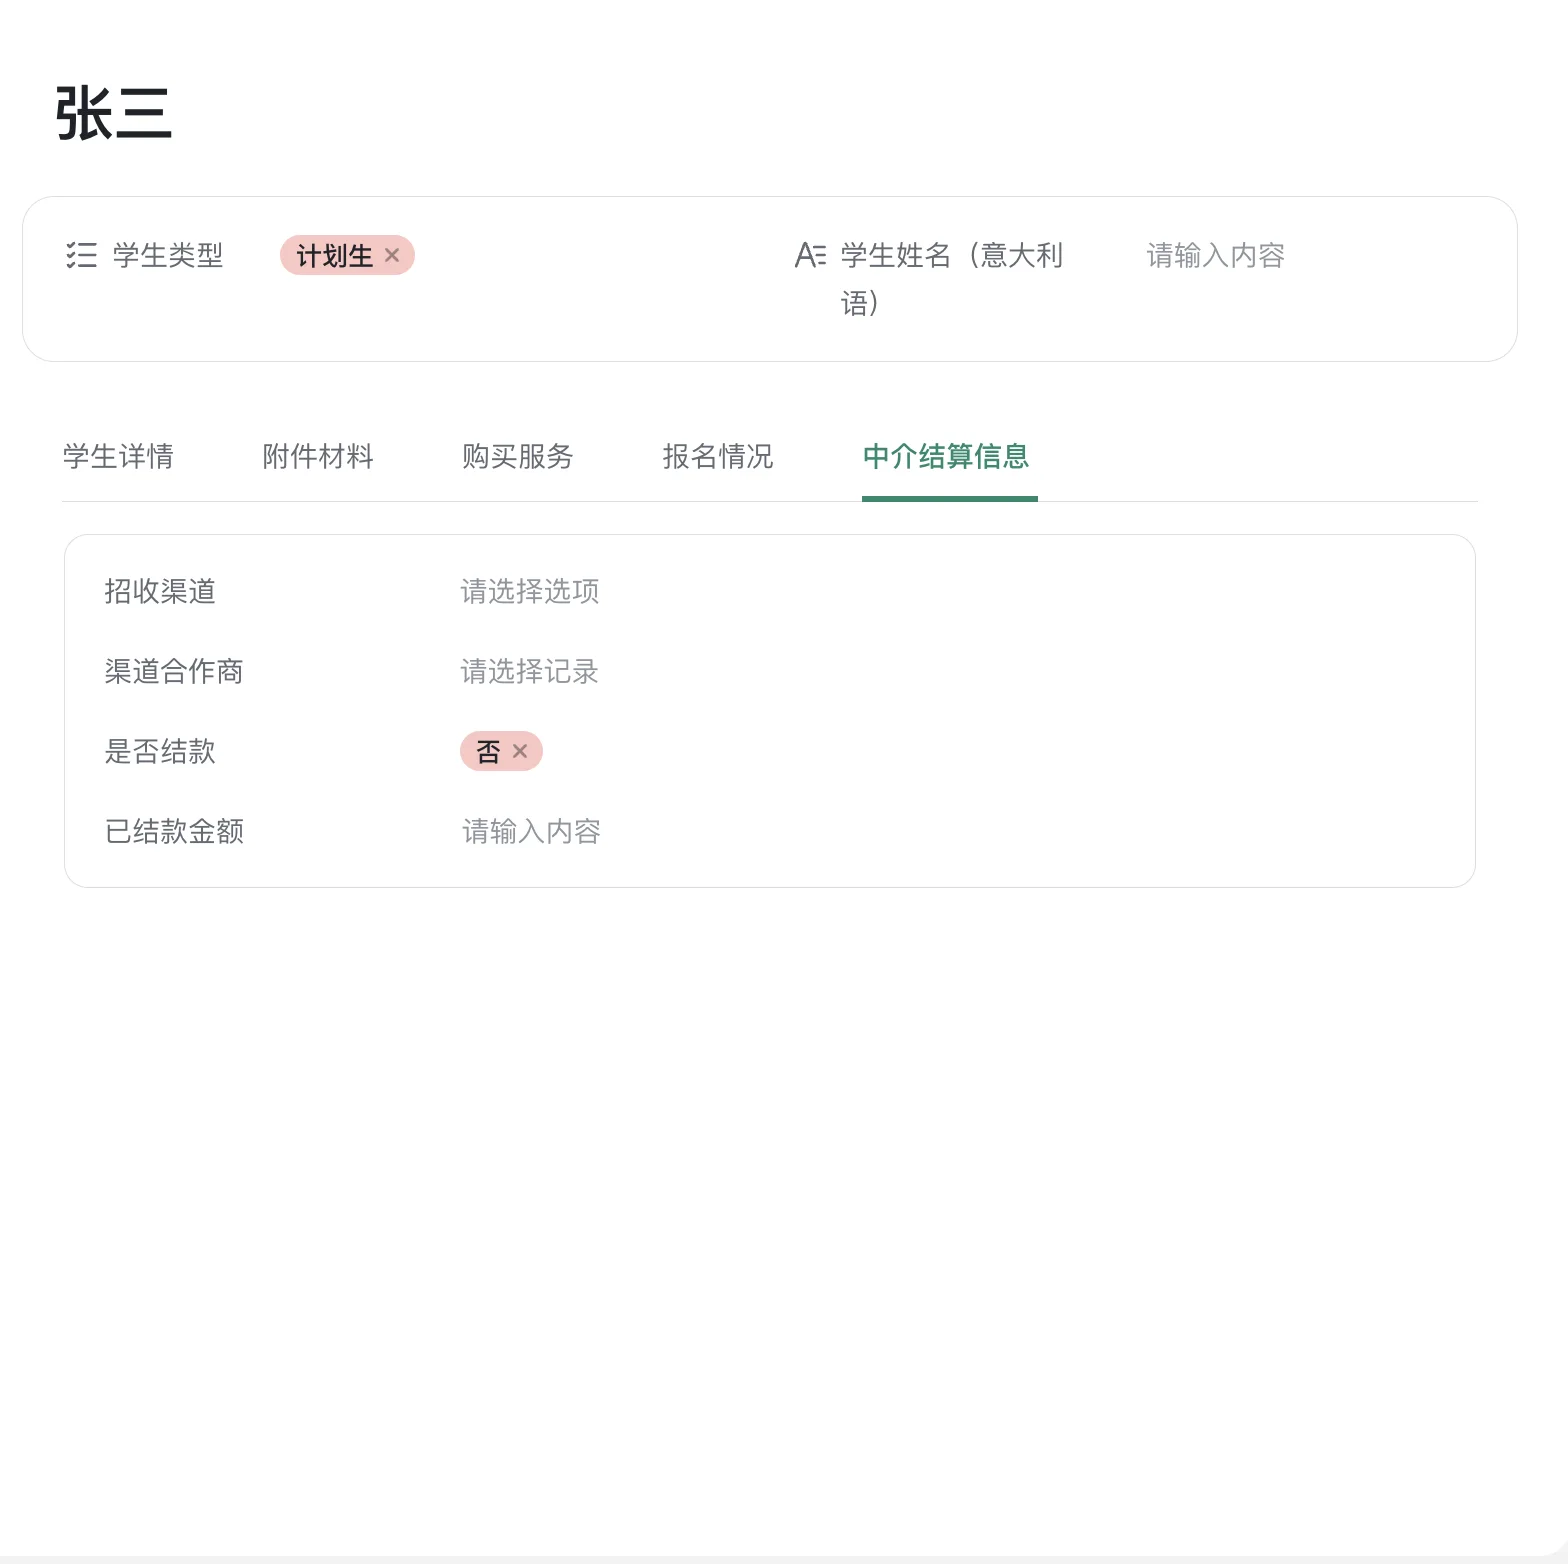Remove the 计划生 tag
Image resolution: width=1568 pixels, height=1564 pixels.
(x=392, y=255)
